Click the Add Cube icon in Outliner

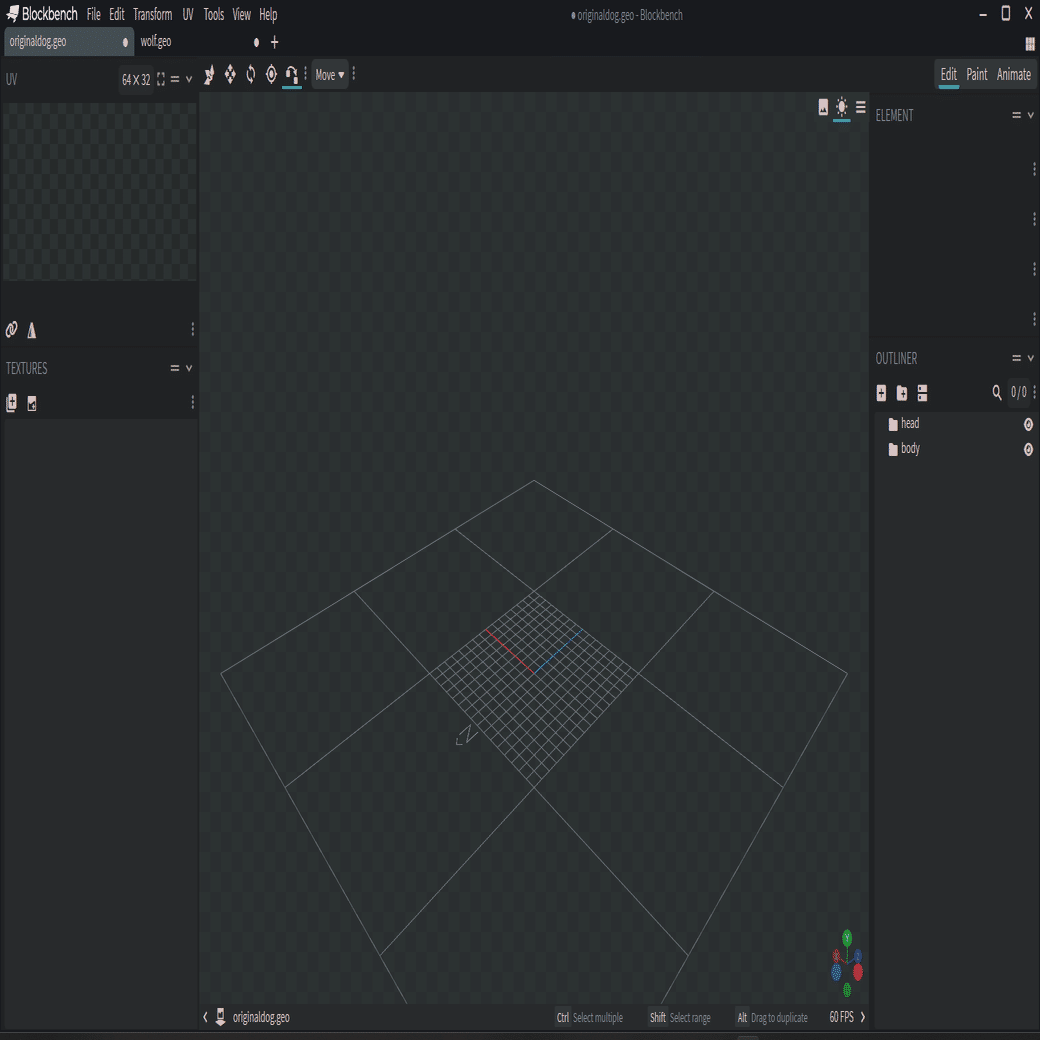click(x=881, y=393)
